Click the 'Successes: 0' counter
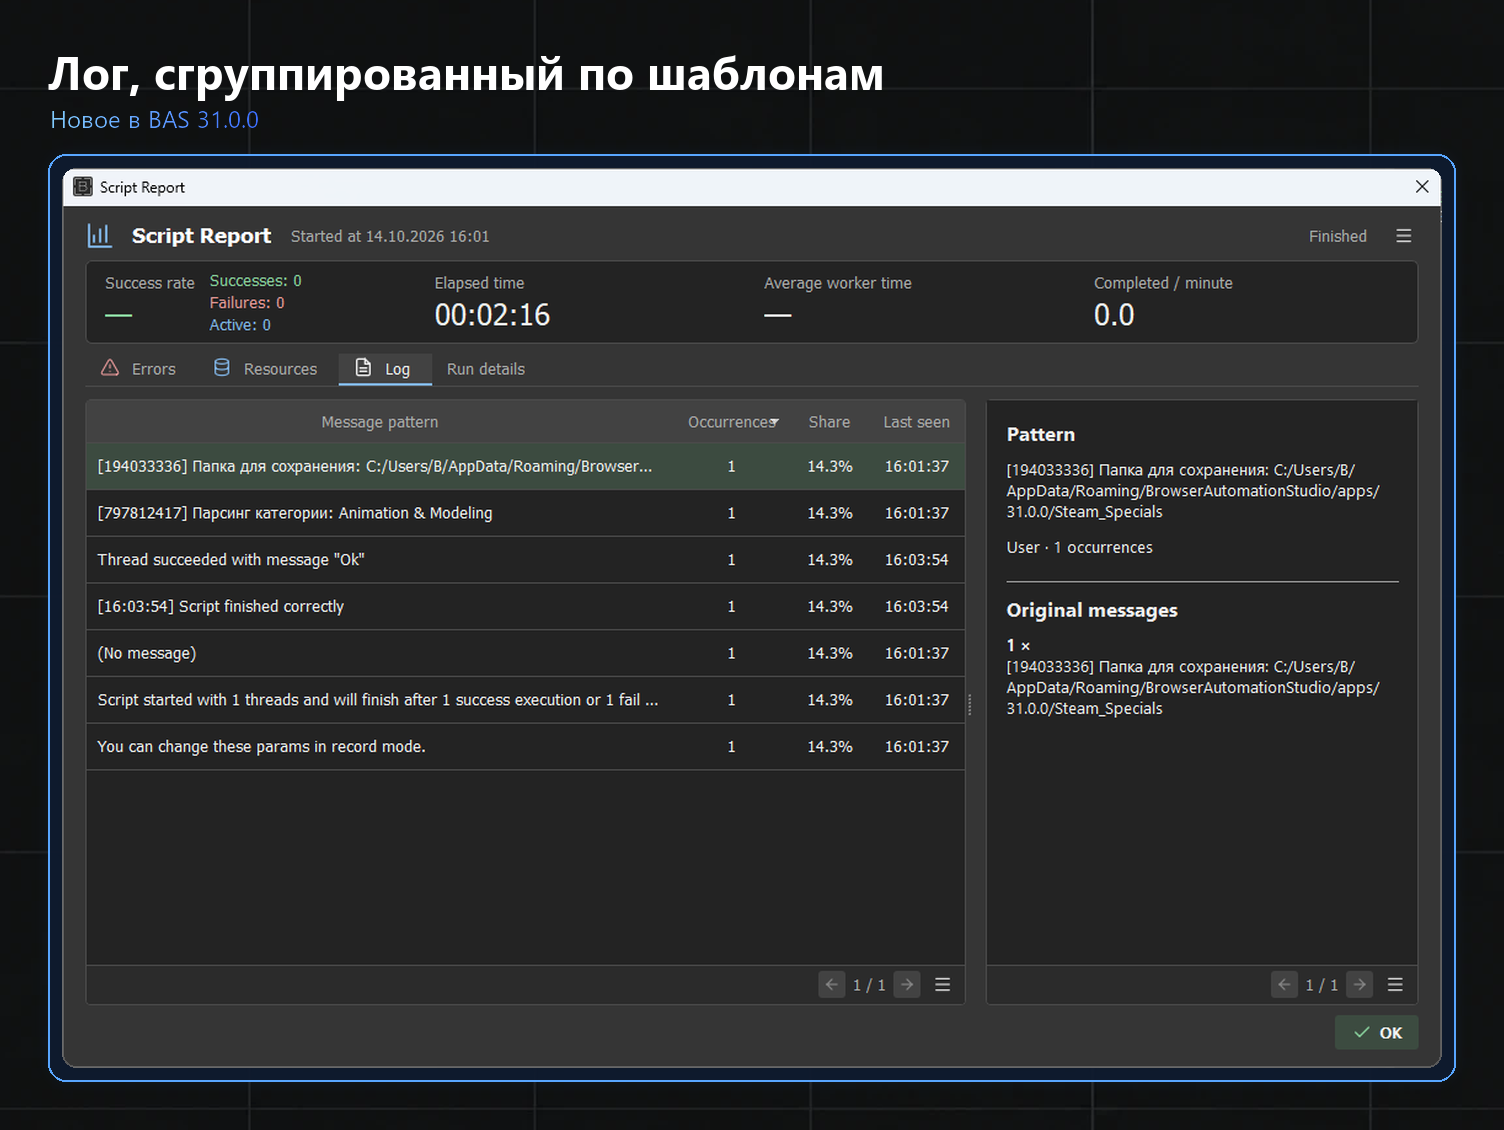 (255, 281)
